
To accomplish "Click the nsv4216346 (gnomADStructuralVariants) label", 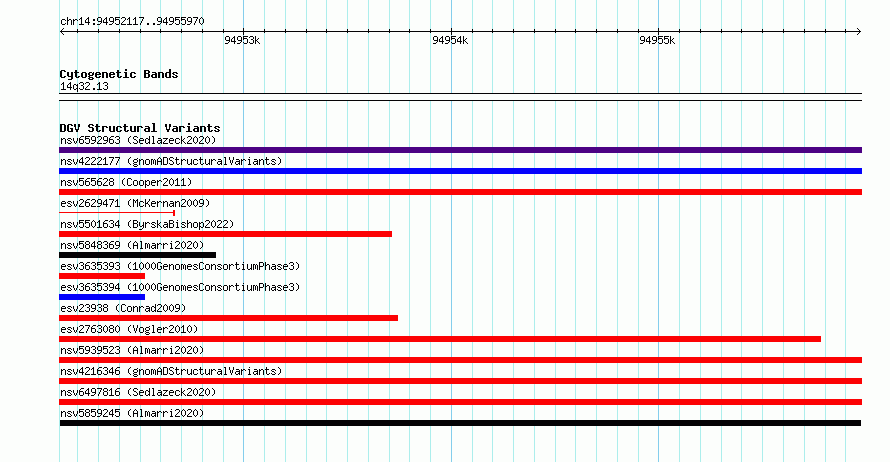I will click(x=171, y=371).
